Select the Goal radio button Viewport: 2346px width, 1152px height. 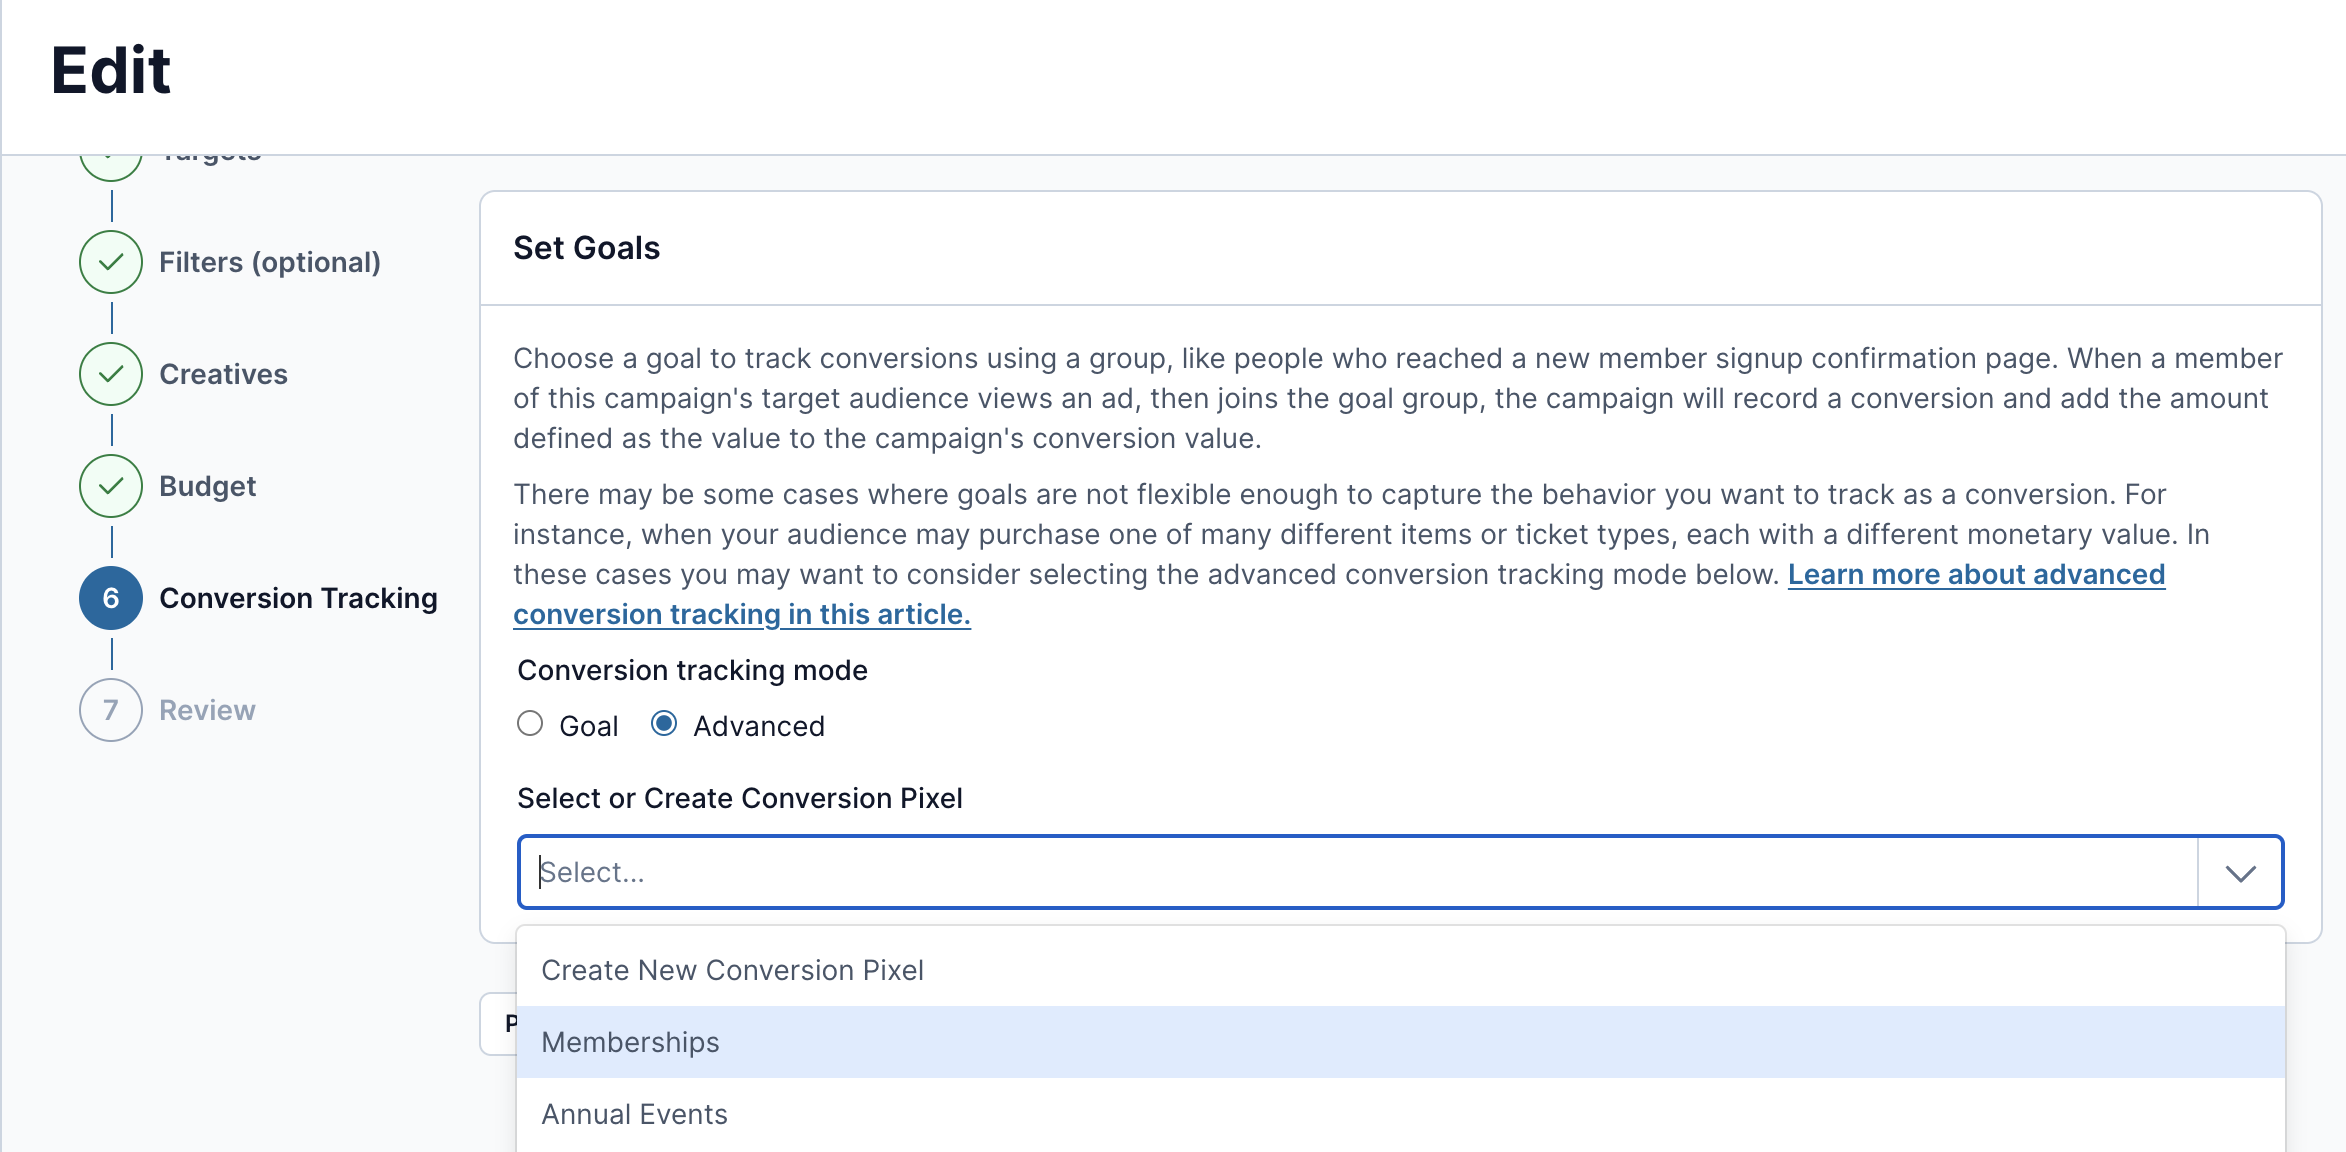point(530,723)
